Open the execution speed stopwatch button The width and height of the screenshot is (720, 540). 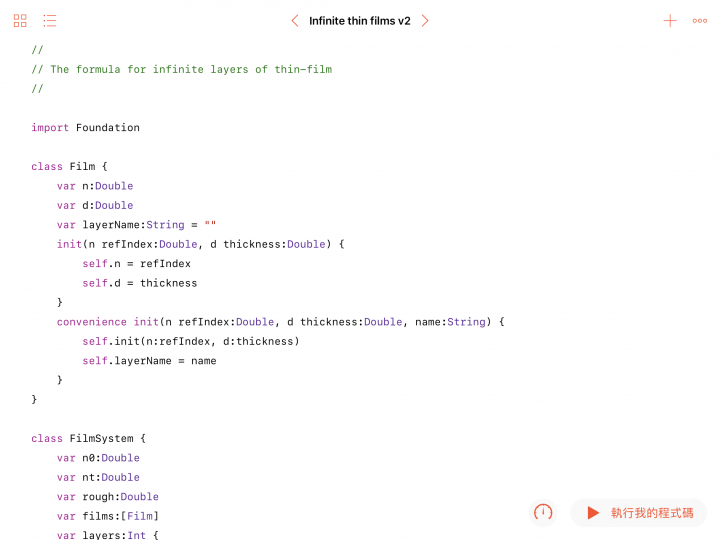coord(543,512)
